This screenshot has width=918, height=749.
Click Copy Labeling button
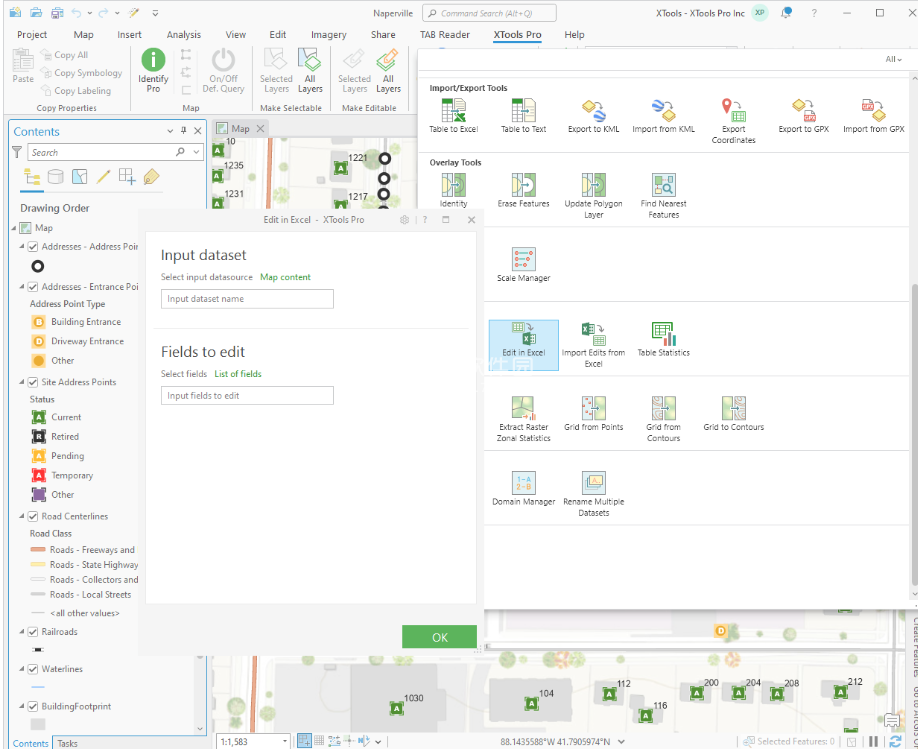point(76,91)
